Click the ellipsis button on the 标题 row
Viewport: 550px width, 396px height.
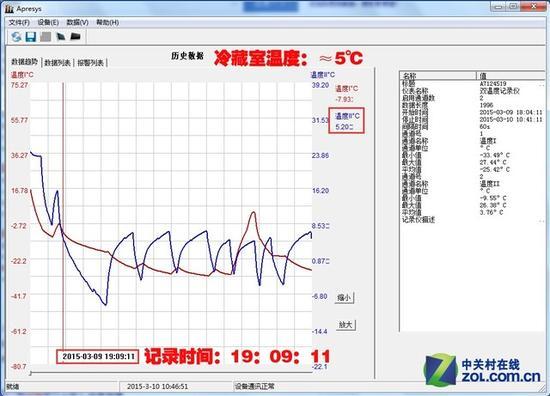click(x=541, y=84)
